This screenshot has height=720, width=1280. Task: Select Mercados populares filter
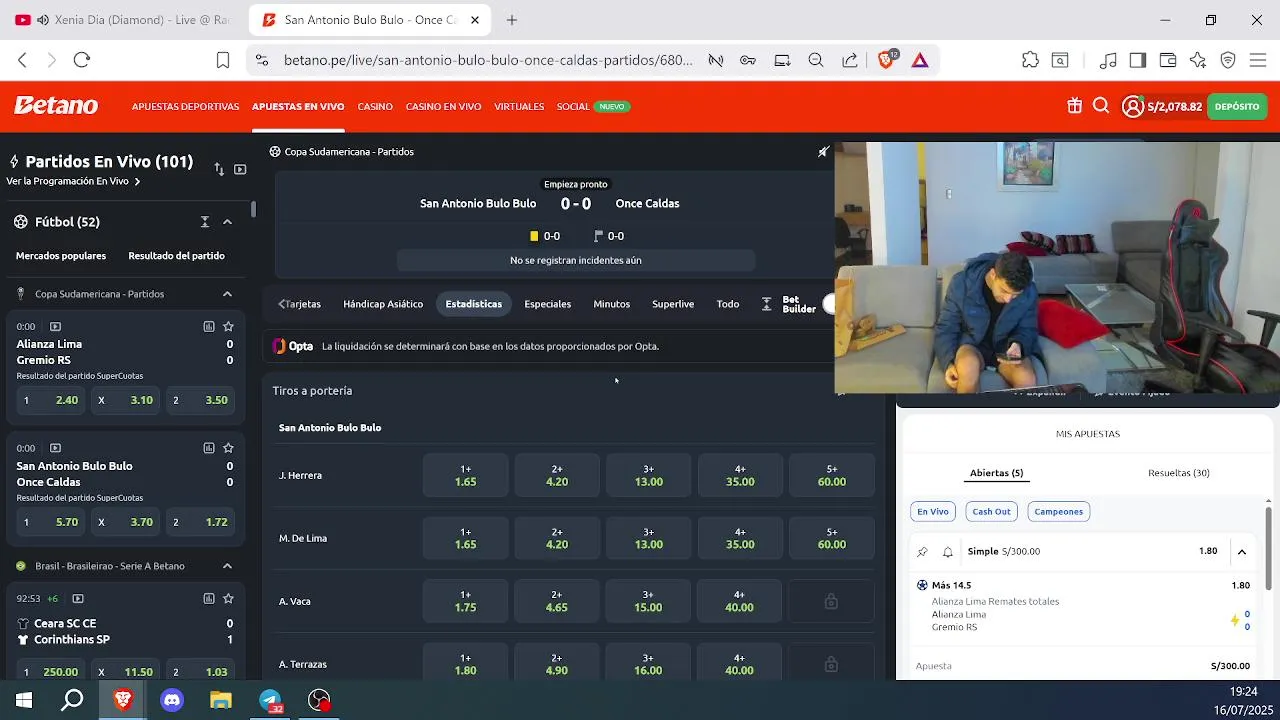(61, 256)
